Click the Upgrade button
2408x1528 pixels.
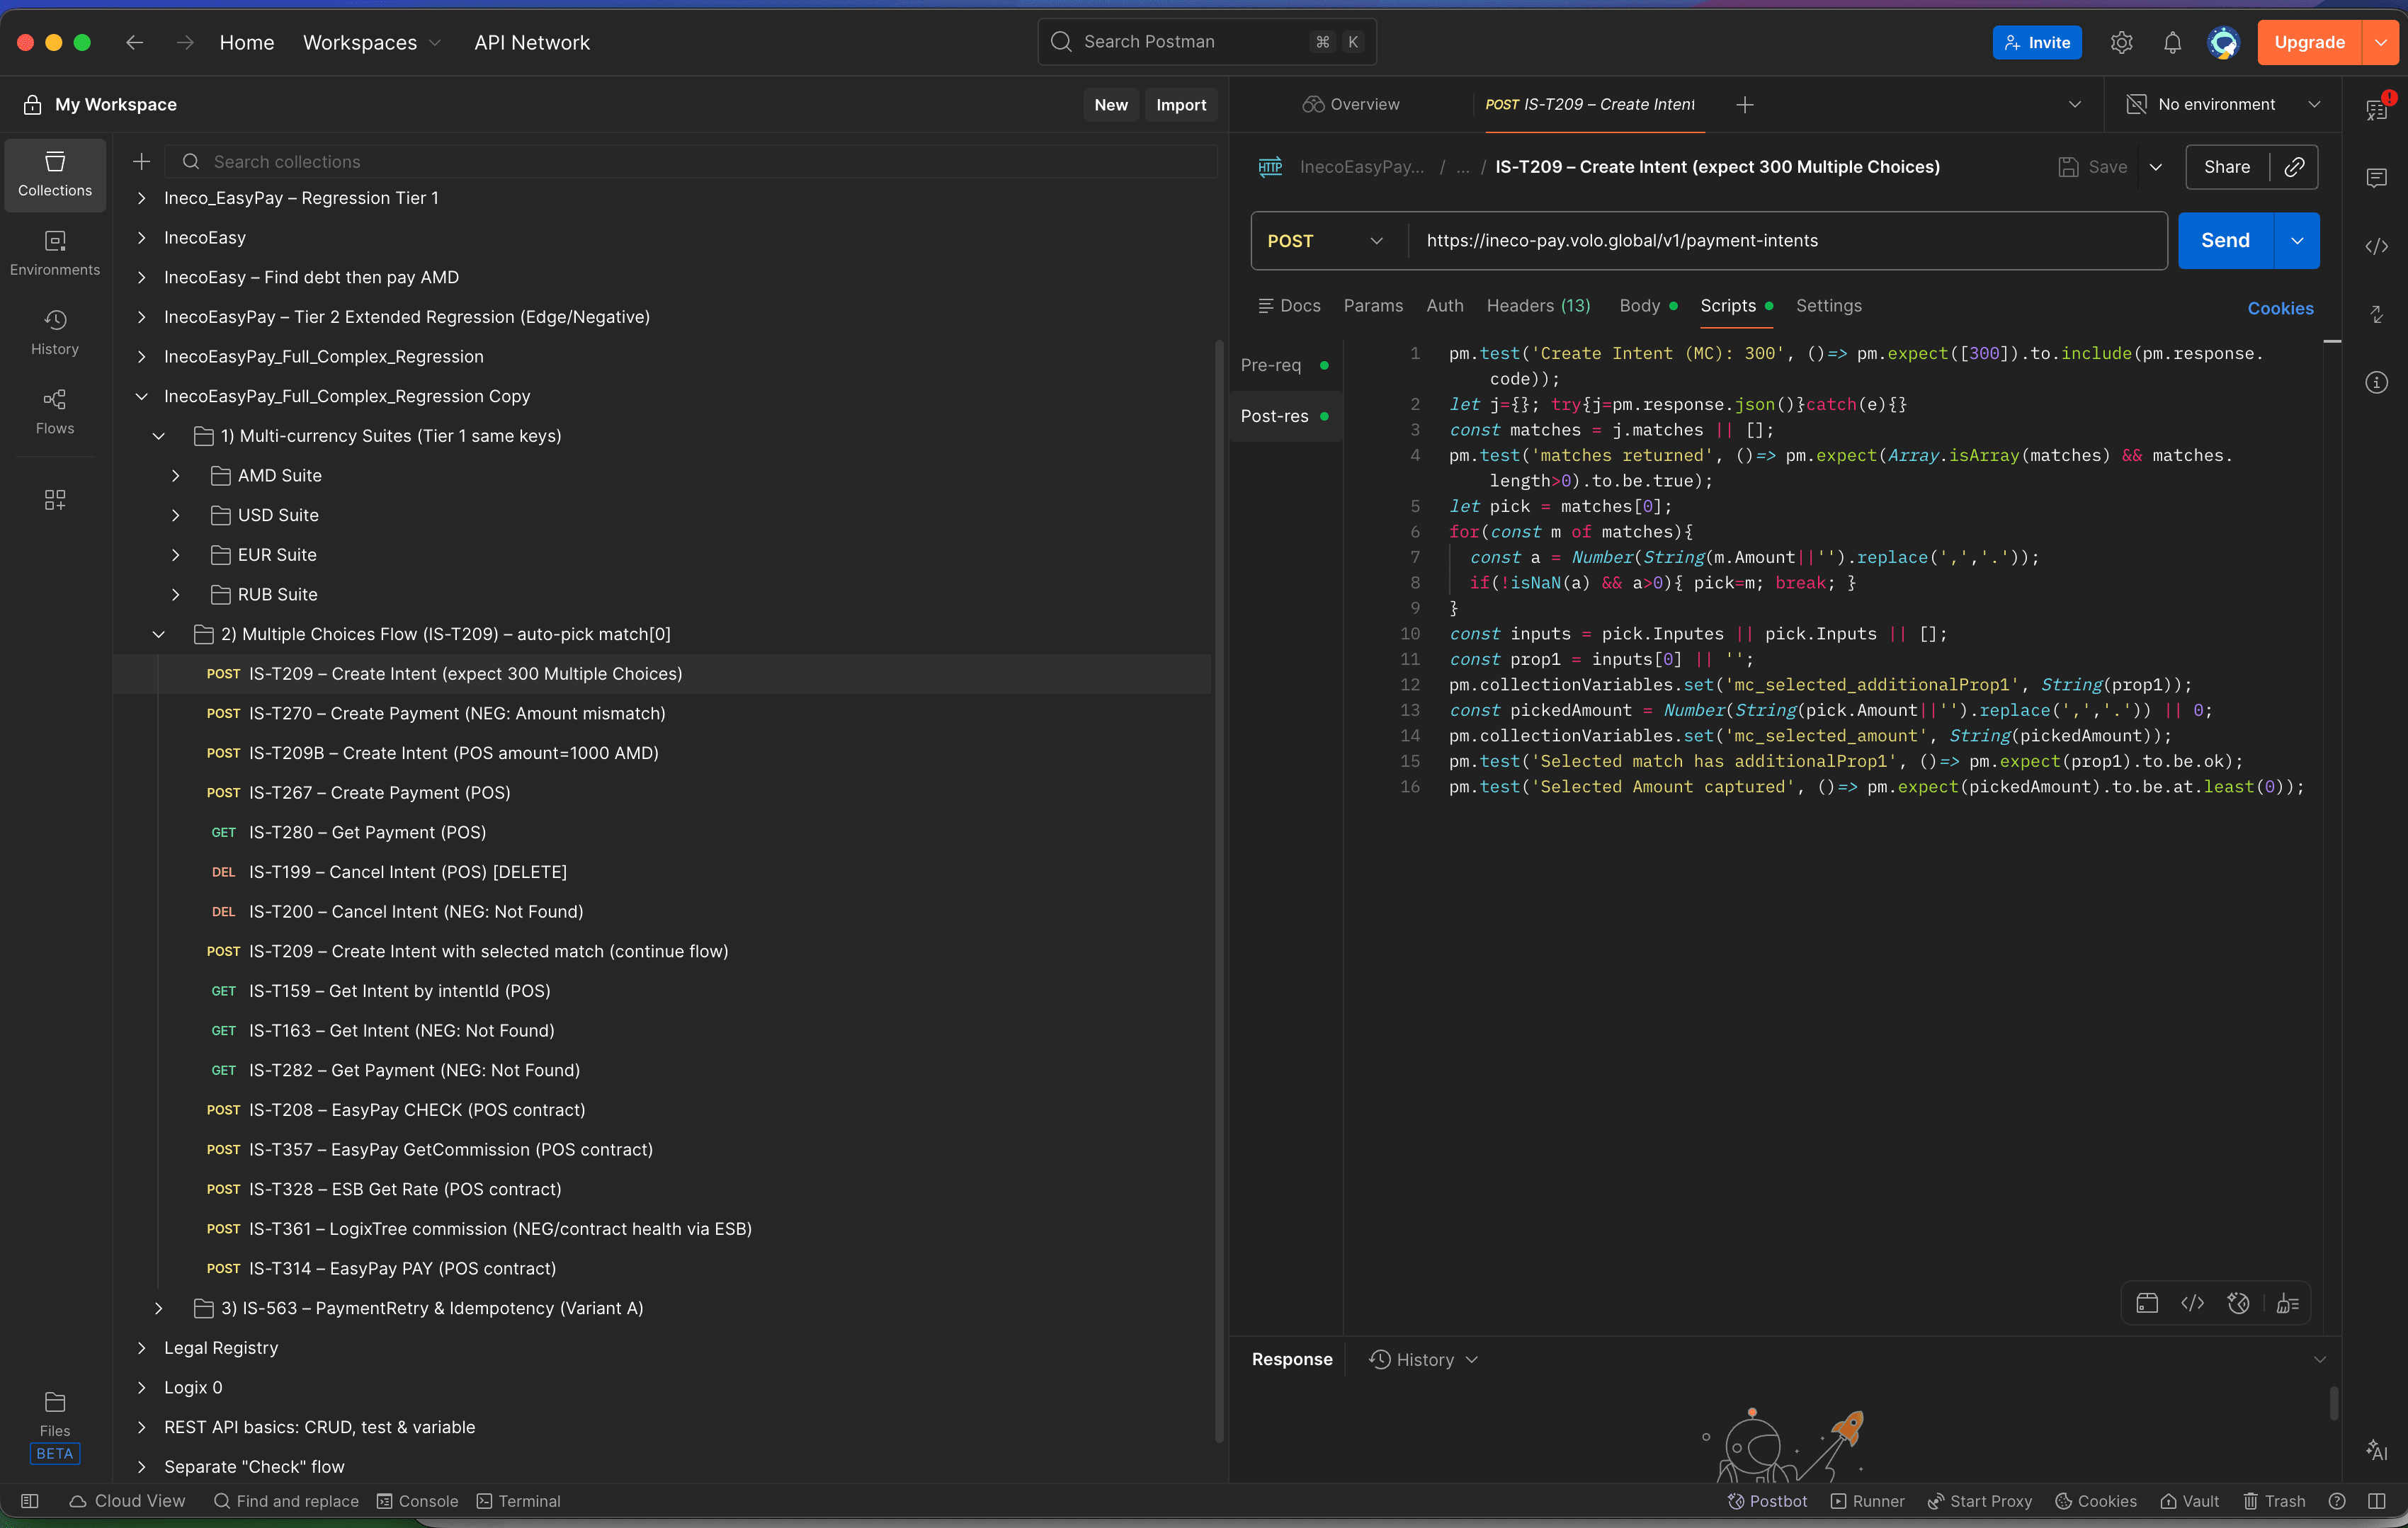point(2309,42)
